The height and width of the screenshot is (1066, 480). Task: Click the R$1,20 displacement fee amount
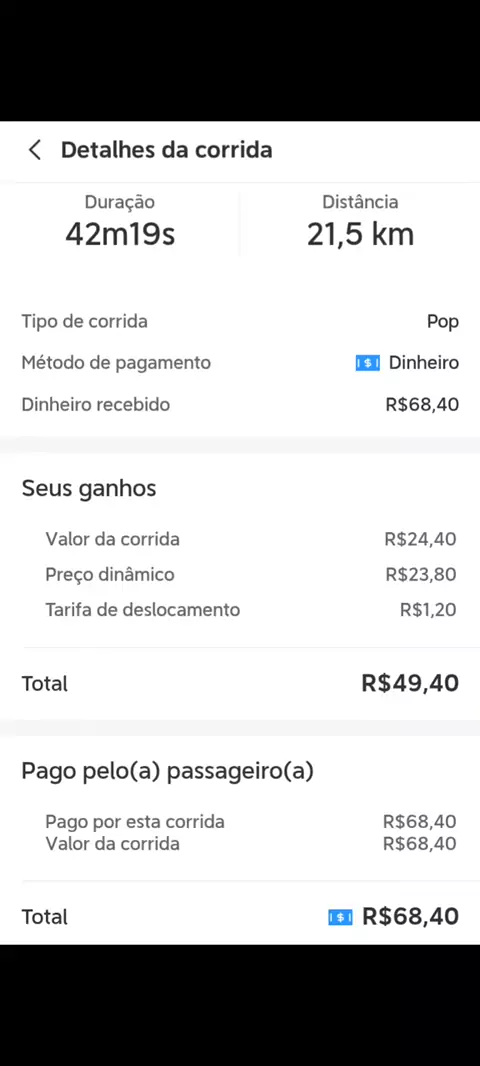tap(428, 610)
